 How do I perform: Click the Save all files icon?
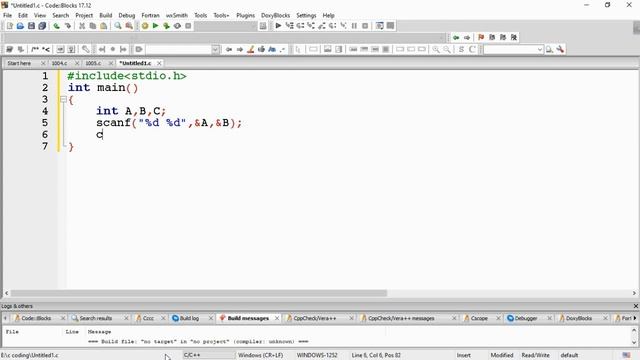[42, 26]
